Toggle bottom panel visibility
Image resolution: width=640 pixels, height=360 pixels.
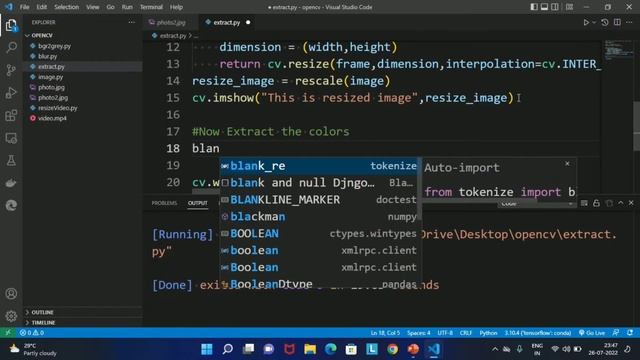click(544, 7)
